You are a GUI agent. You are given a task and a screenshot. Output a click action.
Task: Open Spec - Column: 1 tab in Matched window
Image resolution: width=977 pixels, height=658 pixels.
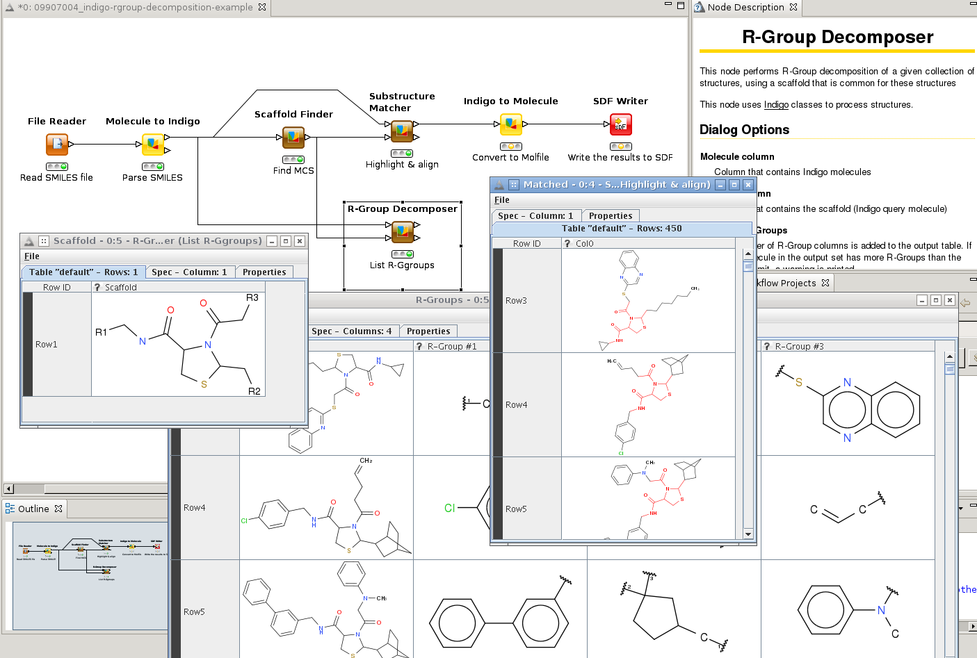[535, 215]
